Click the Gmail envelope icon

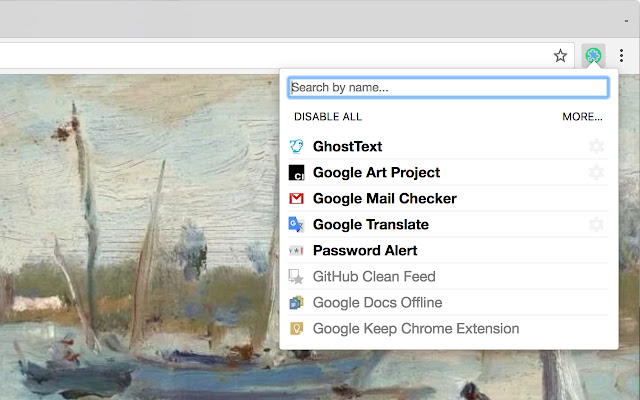click(296, 199)
